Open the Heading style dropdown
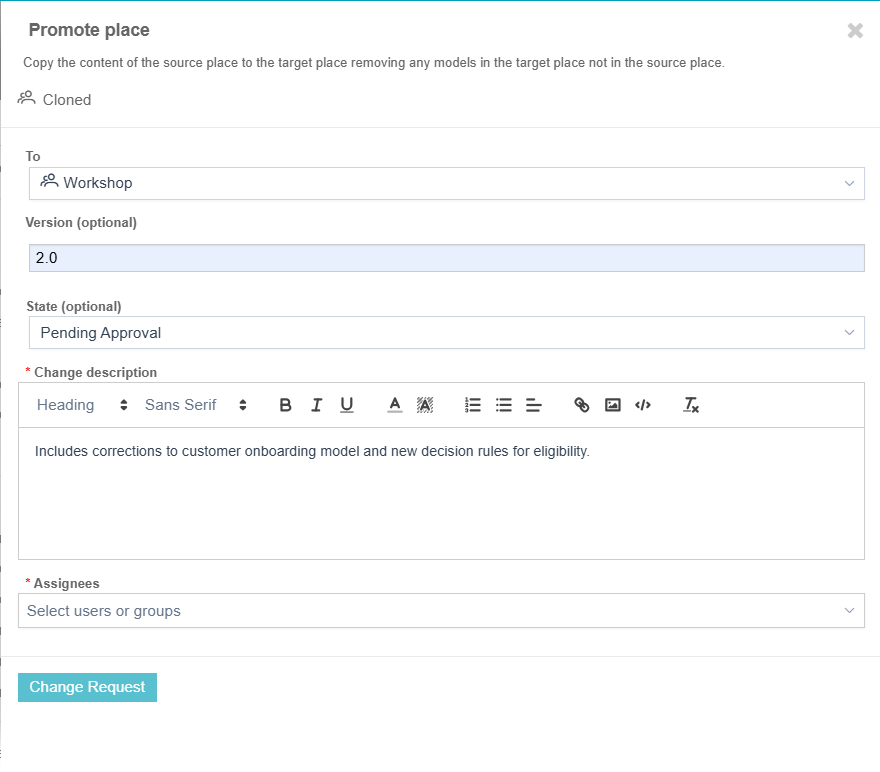880x772 pixels. [x=82, y=405]
